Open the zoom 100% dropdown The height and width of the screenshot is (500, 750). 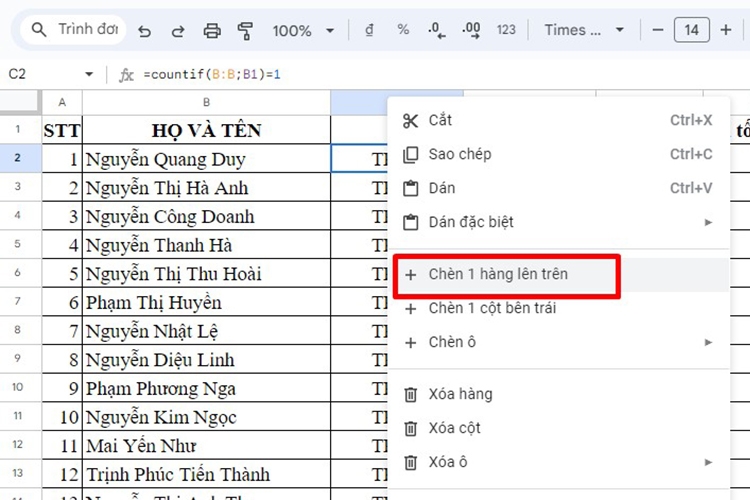click(303, 31)
